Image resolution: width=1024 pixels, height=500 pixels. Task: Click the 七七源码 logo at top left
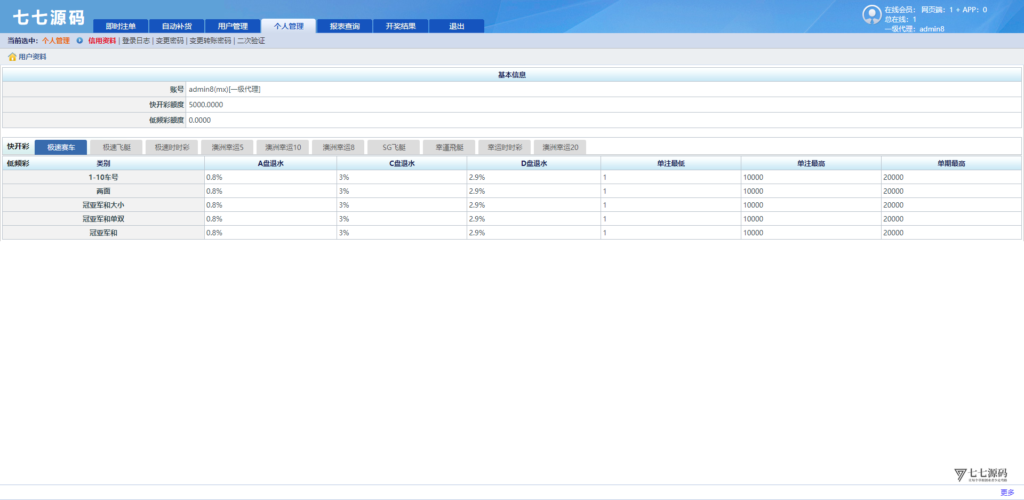click(x=48, y=16)
